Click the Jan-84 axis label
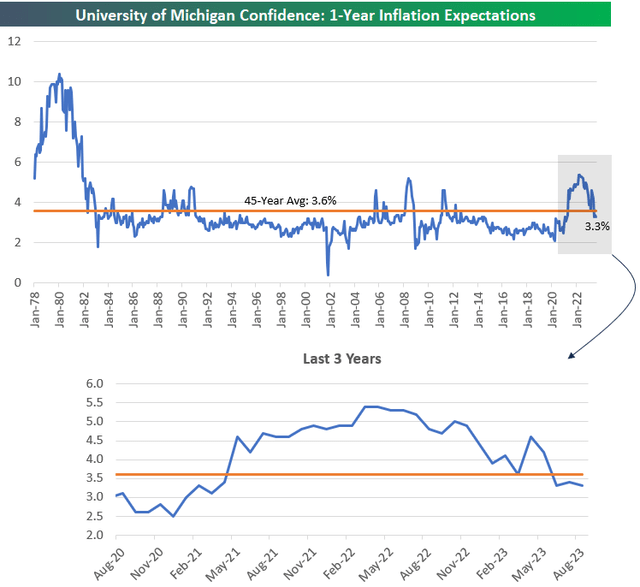This screenshot has width=640, height=587. [109, 309]
